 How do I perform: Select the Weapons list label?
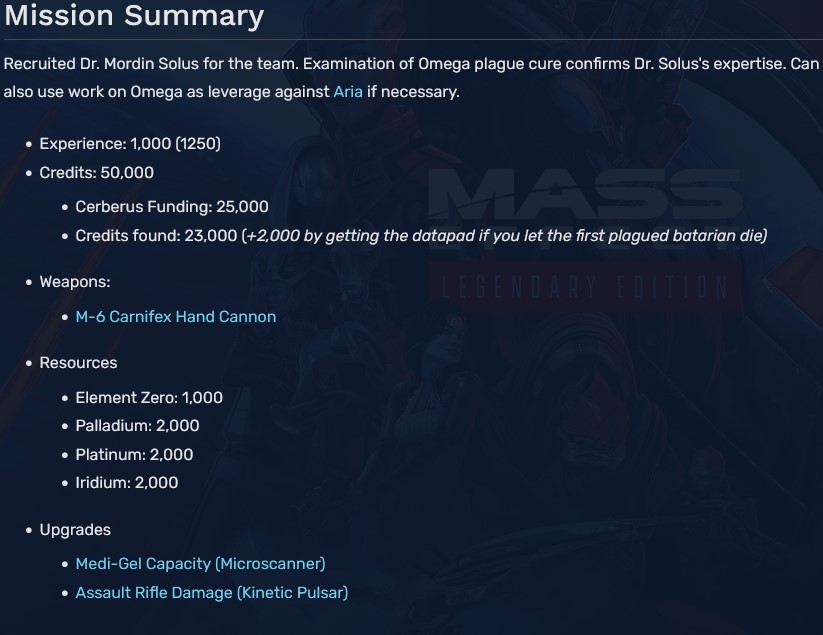(x=75, y=282)
